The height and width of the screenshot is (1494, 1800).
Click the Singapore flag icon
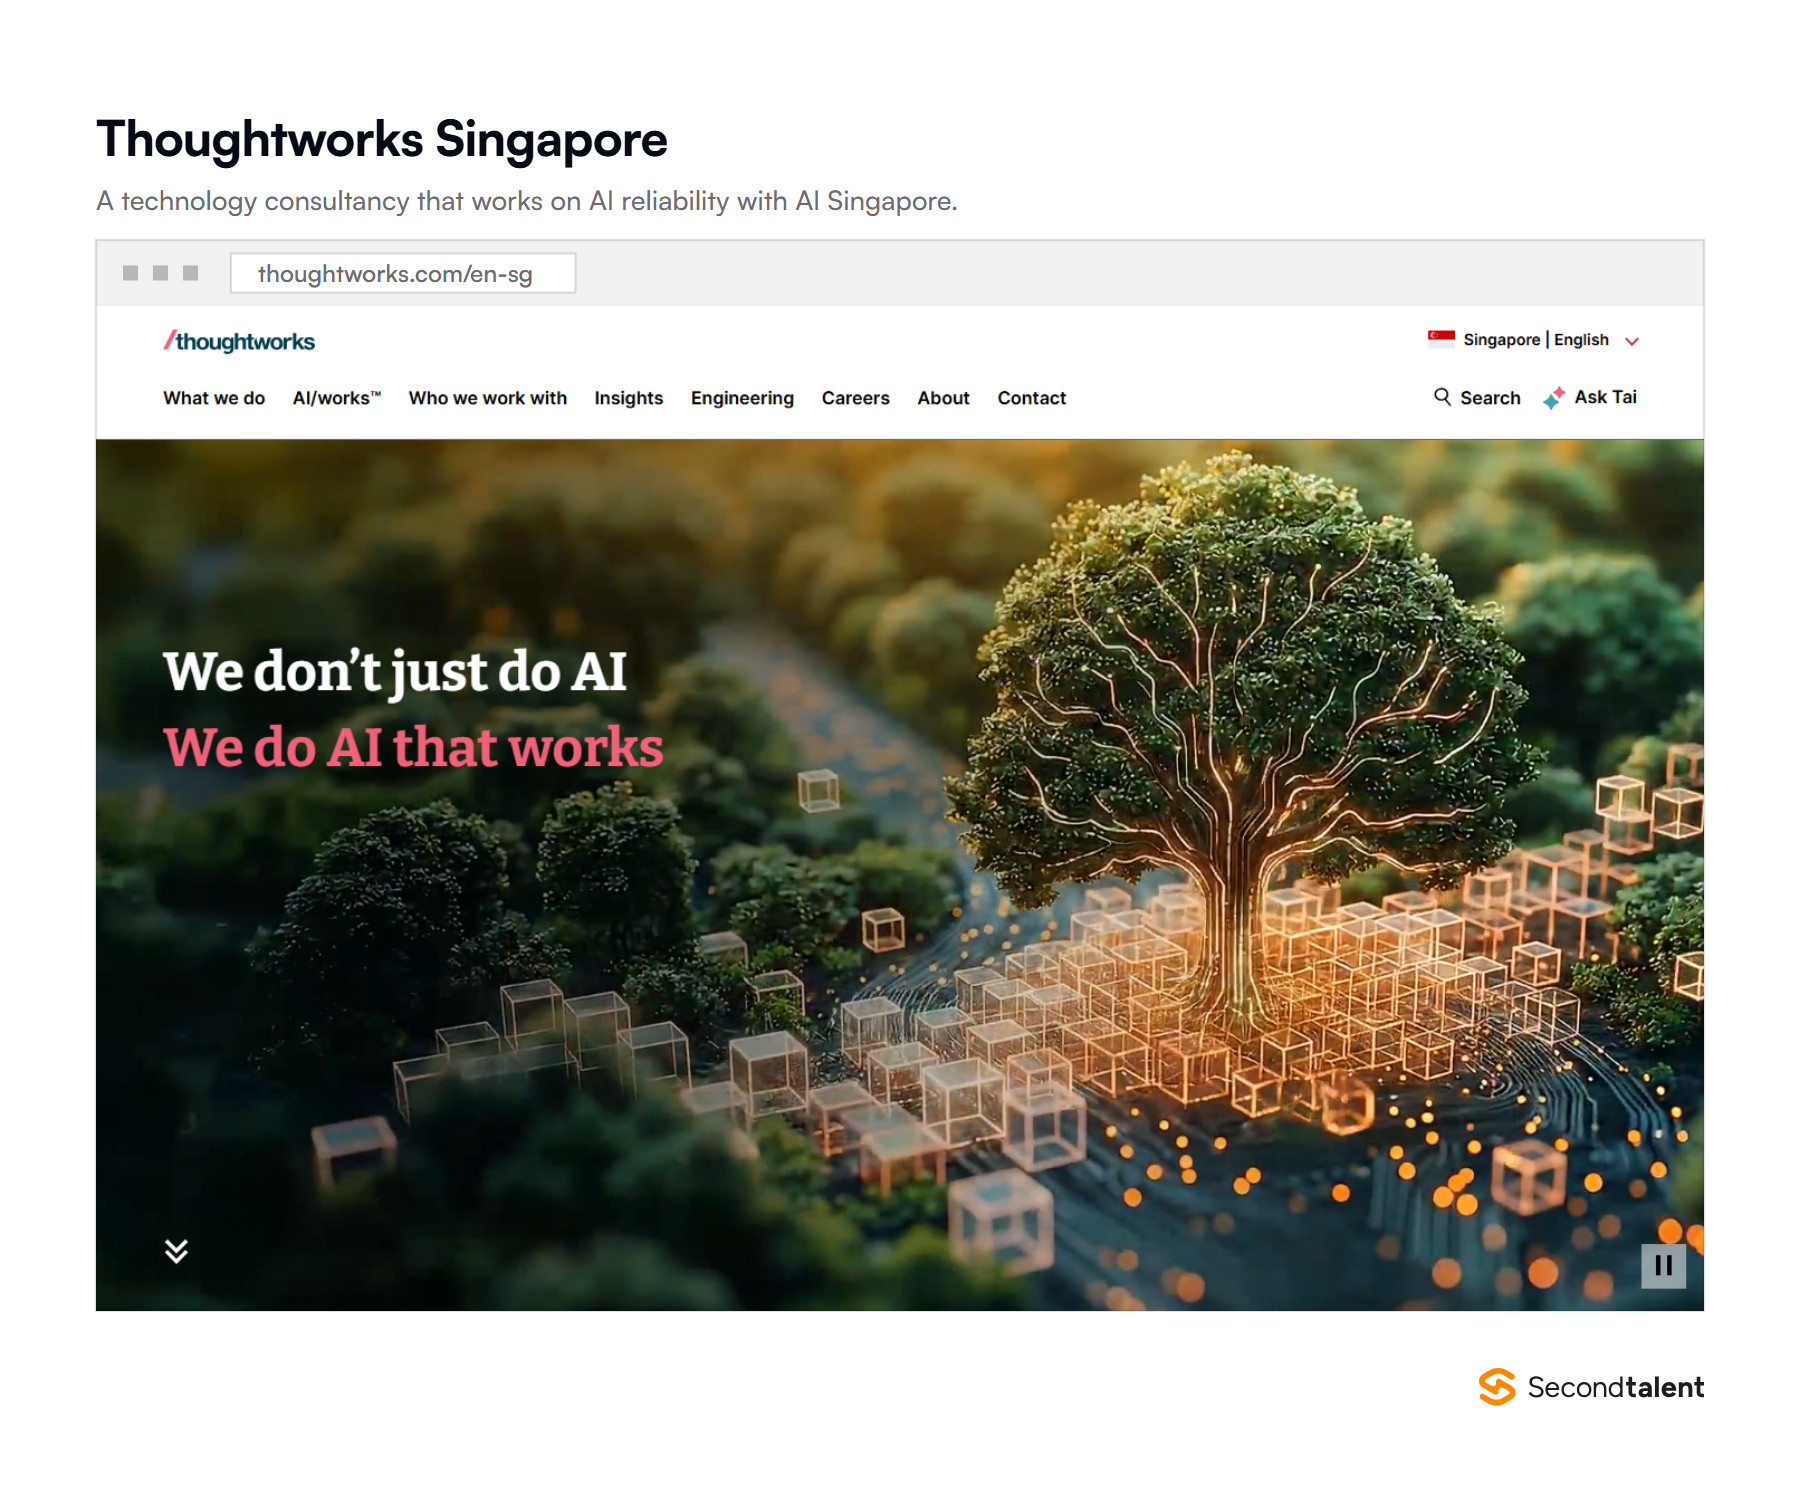(1441, 339)
